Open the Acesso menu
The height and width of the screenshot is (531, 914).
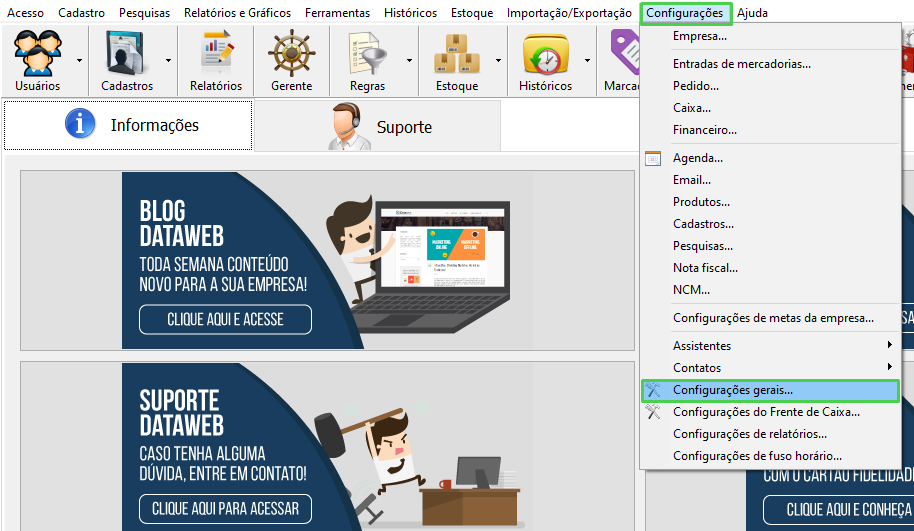tap(25, 12)
